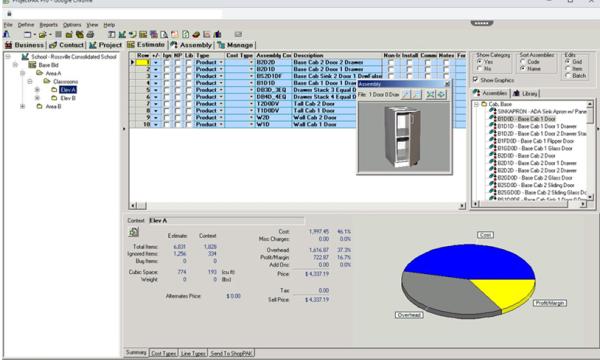600x360 pixels.
Task: Click the rotate icon in the Assembly preview
Action: (441, 94)
